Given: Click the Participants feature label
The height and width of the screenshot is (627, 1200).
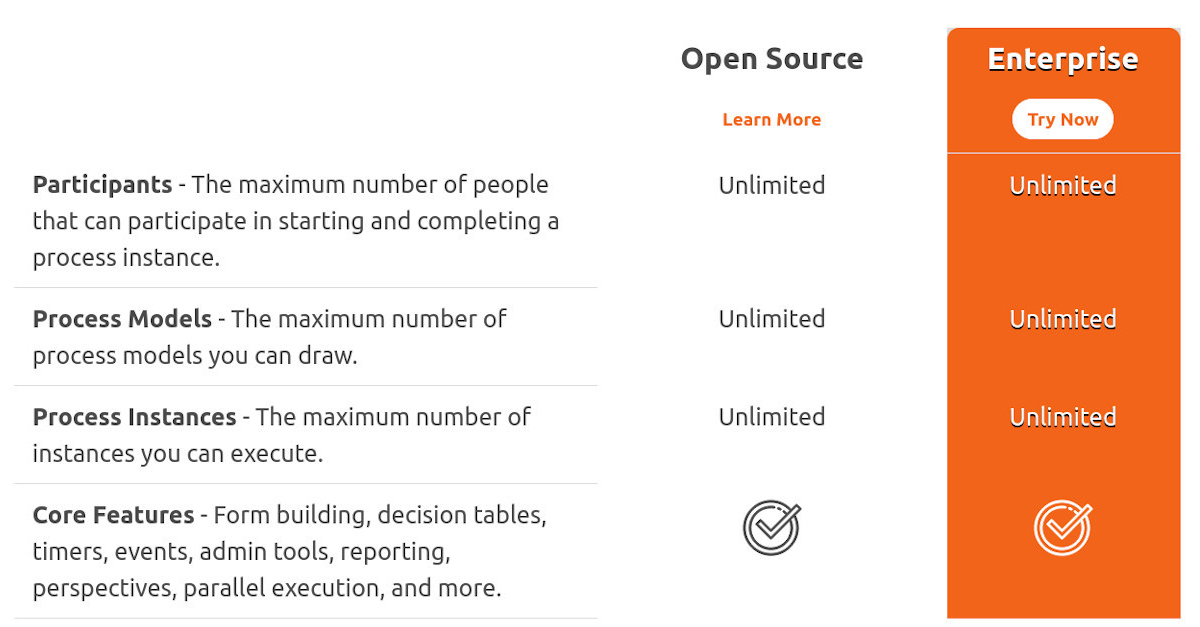Looking at the screenshot, I should point(102,185).
